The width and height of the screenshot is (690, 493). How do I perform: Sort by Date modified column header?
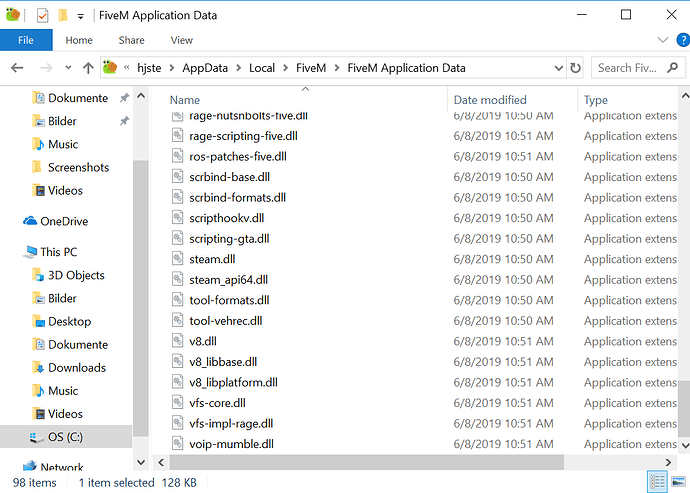coord(490,100)
